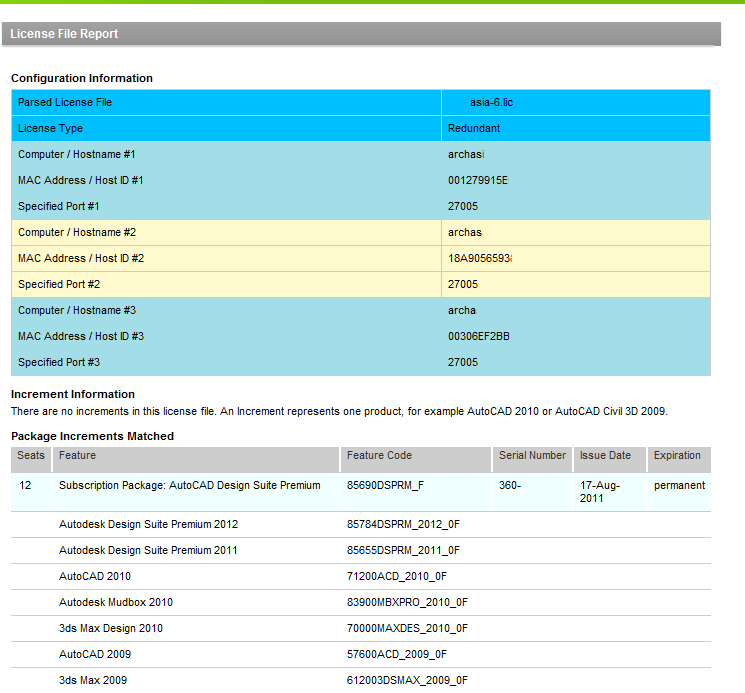This screenshot has height=693, width=745.
Task: Select code 83900MBXPRO_2010_0F
Action: click(x=407, y=602)
